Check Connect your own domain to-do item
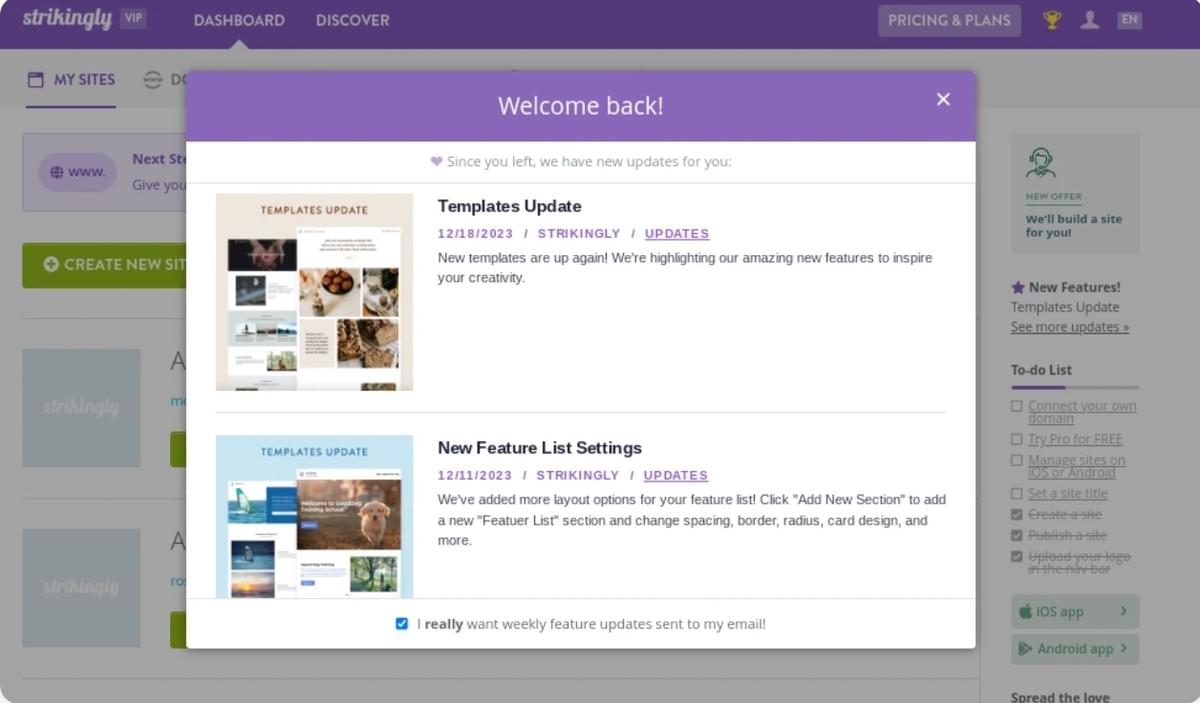 [1017, 406]
